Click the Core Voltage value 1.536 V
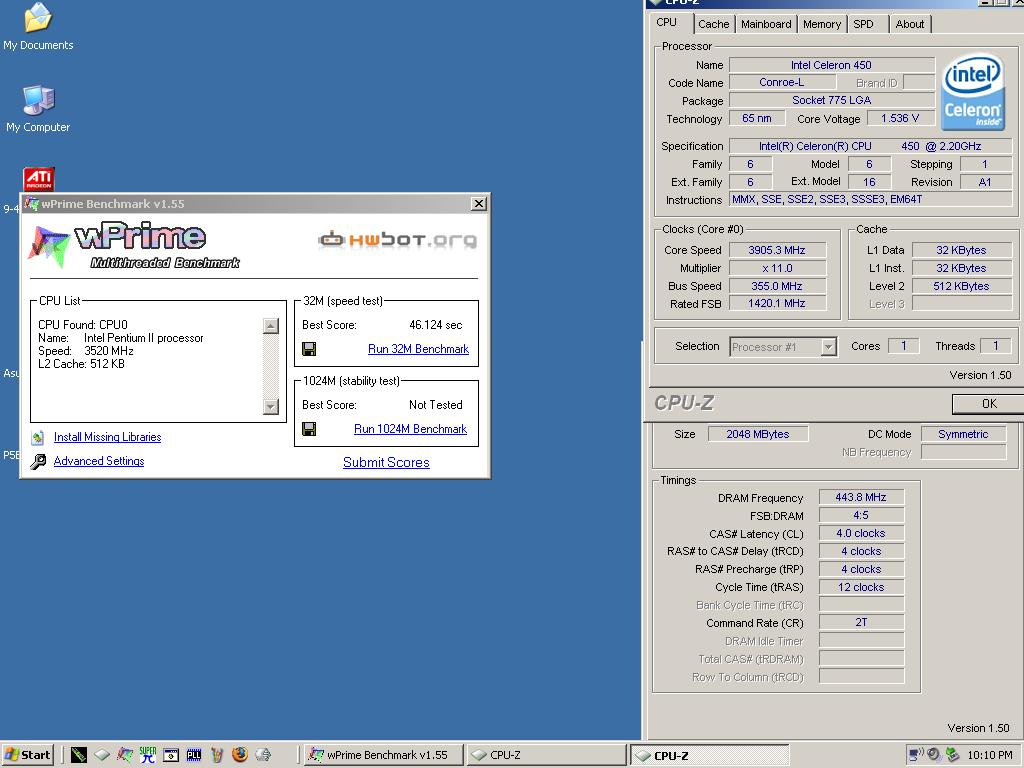The image size is (1024, 768). [899, 118]
